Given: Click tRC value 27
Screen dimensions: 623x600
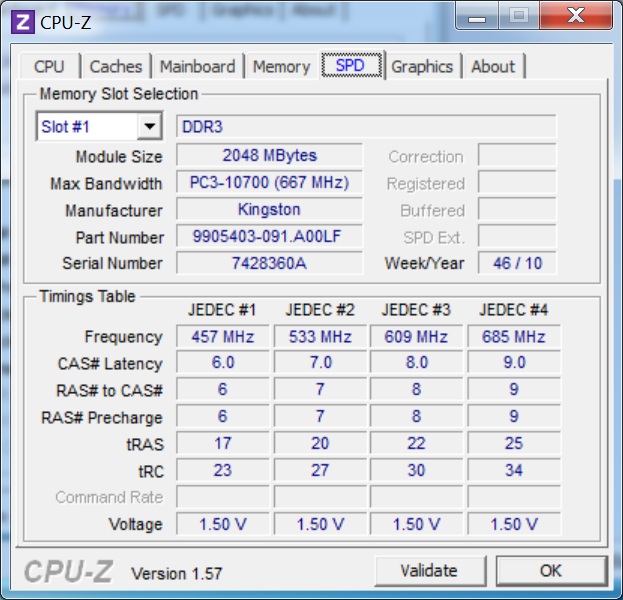Looking at the screenshot, I should point(320,470).
